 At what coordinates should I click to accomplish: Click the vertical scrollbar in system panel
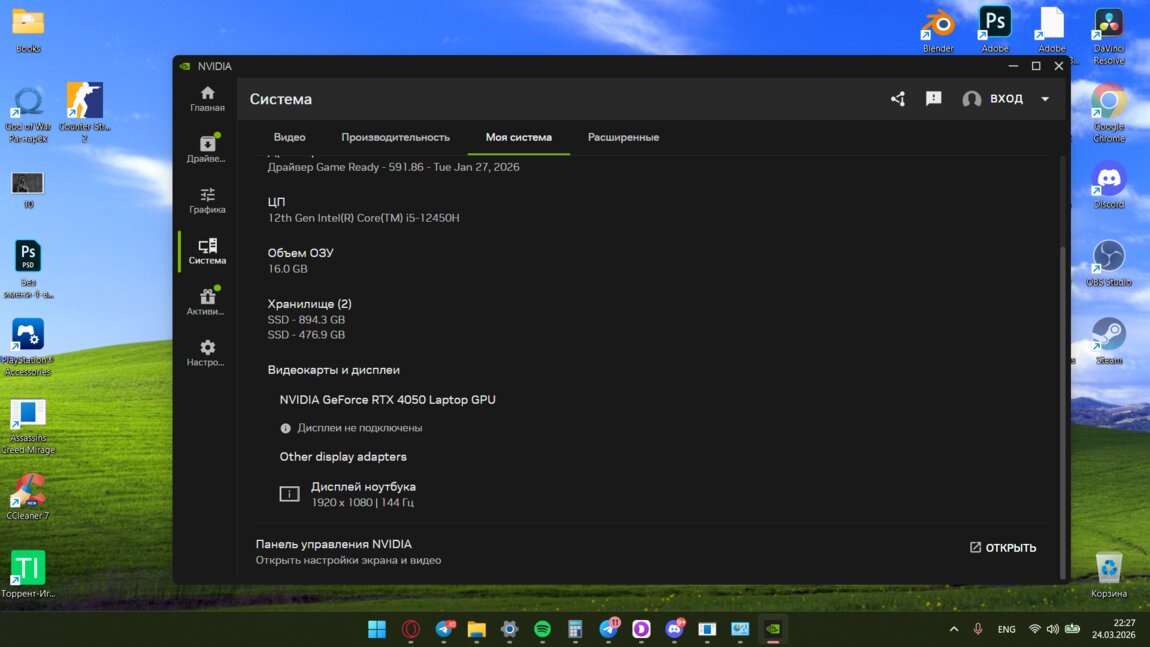[x=1062, y=400]
